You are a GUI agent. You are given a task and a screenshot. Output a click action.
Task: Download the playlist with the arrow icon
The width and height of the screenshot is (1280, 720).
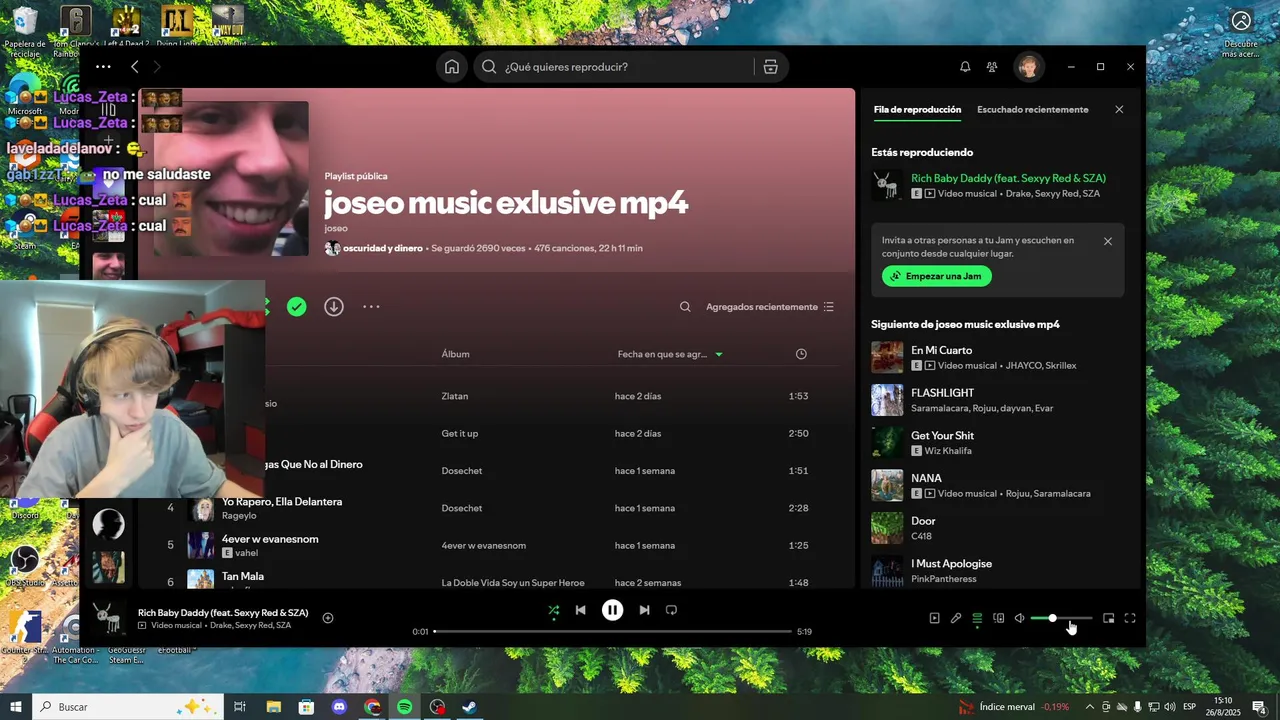pyautogui.click(x=334, y=307)
